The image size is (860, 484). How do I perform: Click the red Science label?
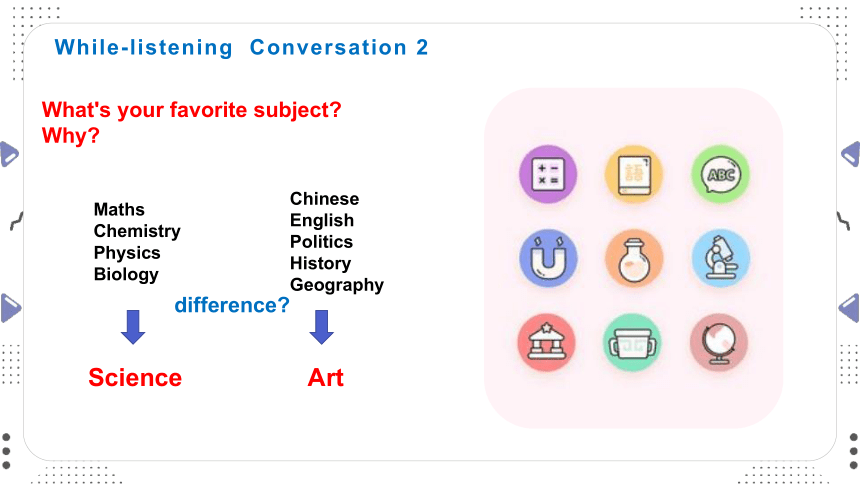coord(135,378)
